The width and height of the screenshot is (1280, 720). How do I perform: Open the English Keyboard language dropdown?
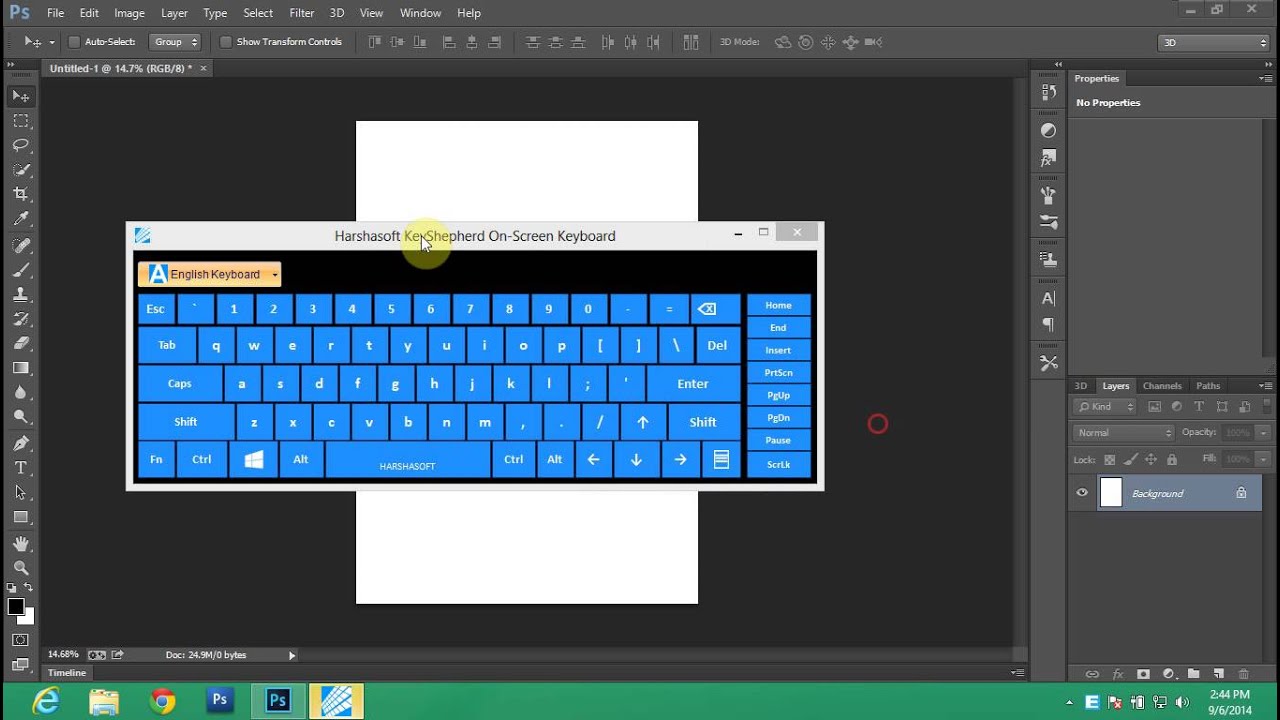210,274
